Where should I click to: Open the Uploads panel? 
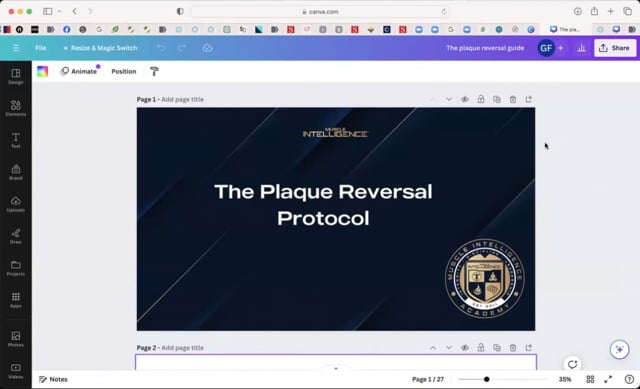click(x=16, y=204)
